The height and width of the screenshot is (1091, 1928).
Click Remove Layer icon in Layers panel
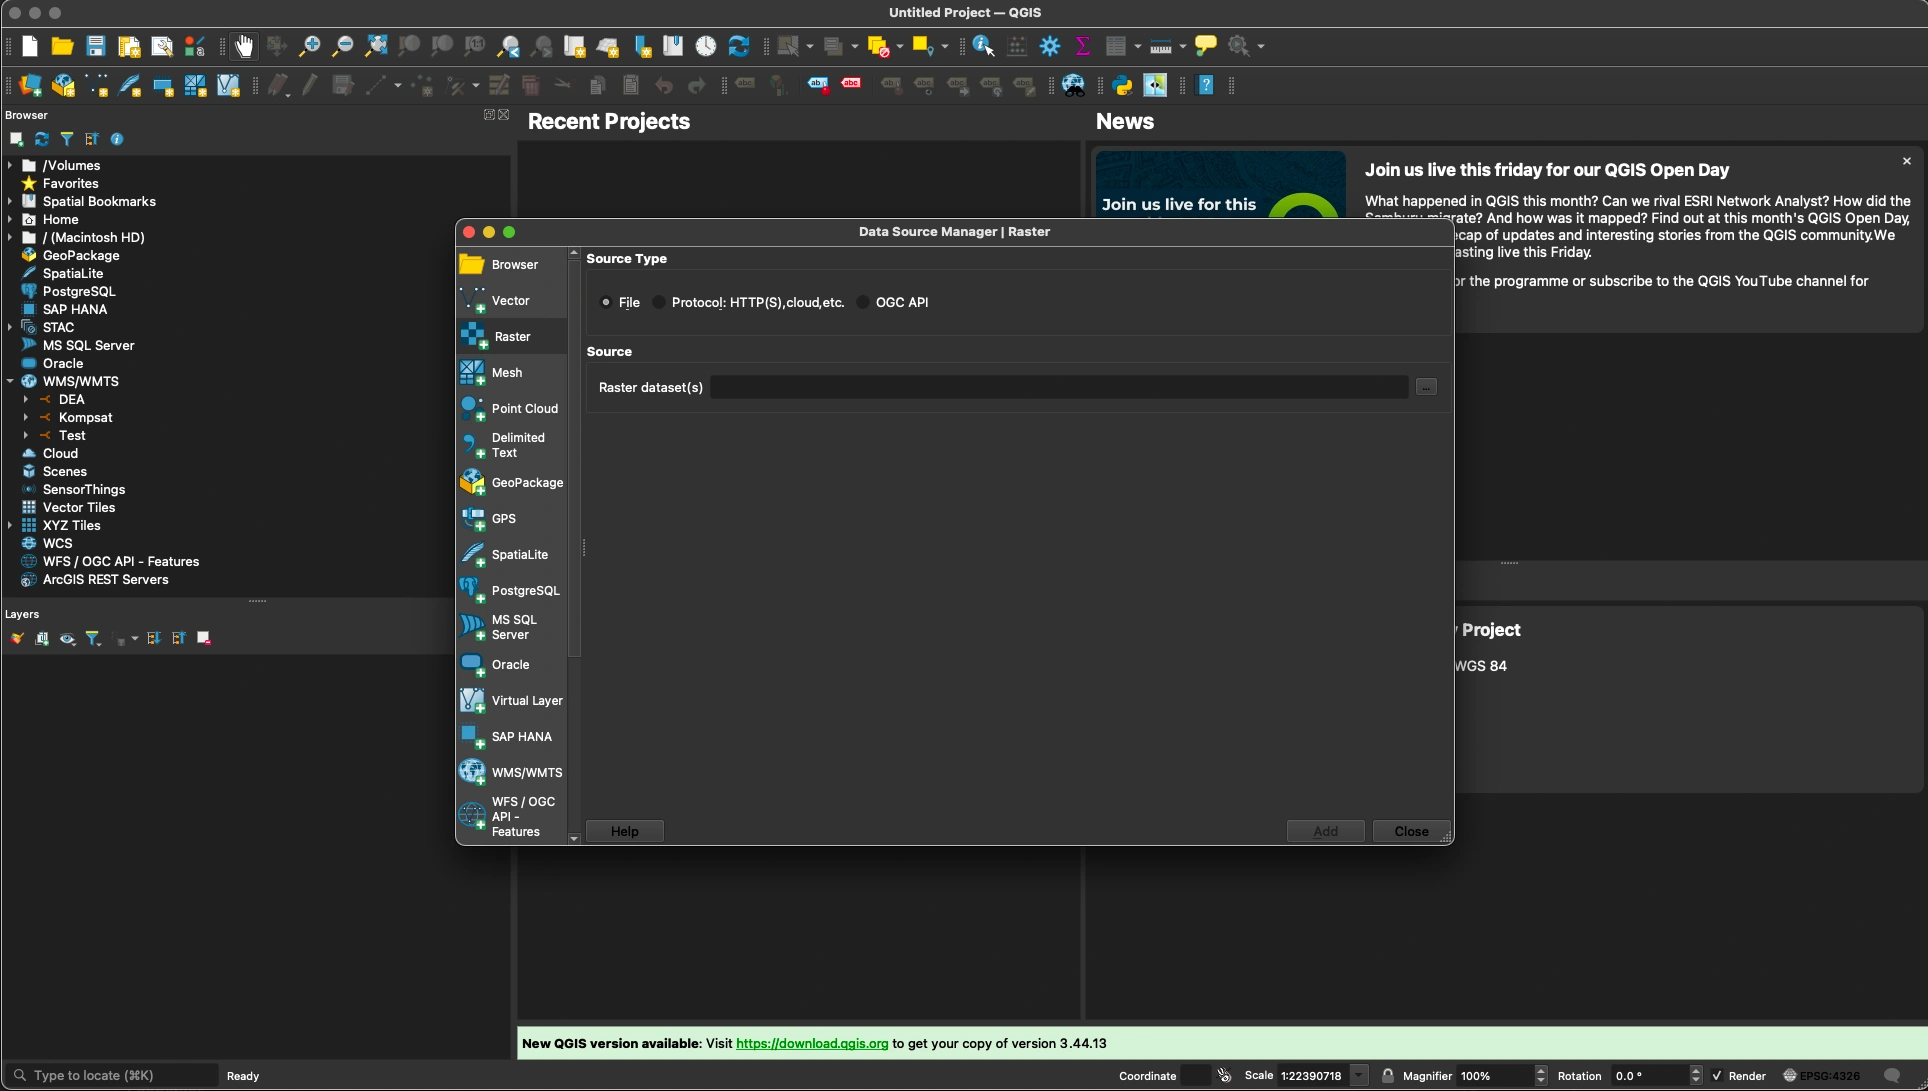point(204,638)
